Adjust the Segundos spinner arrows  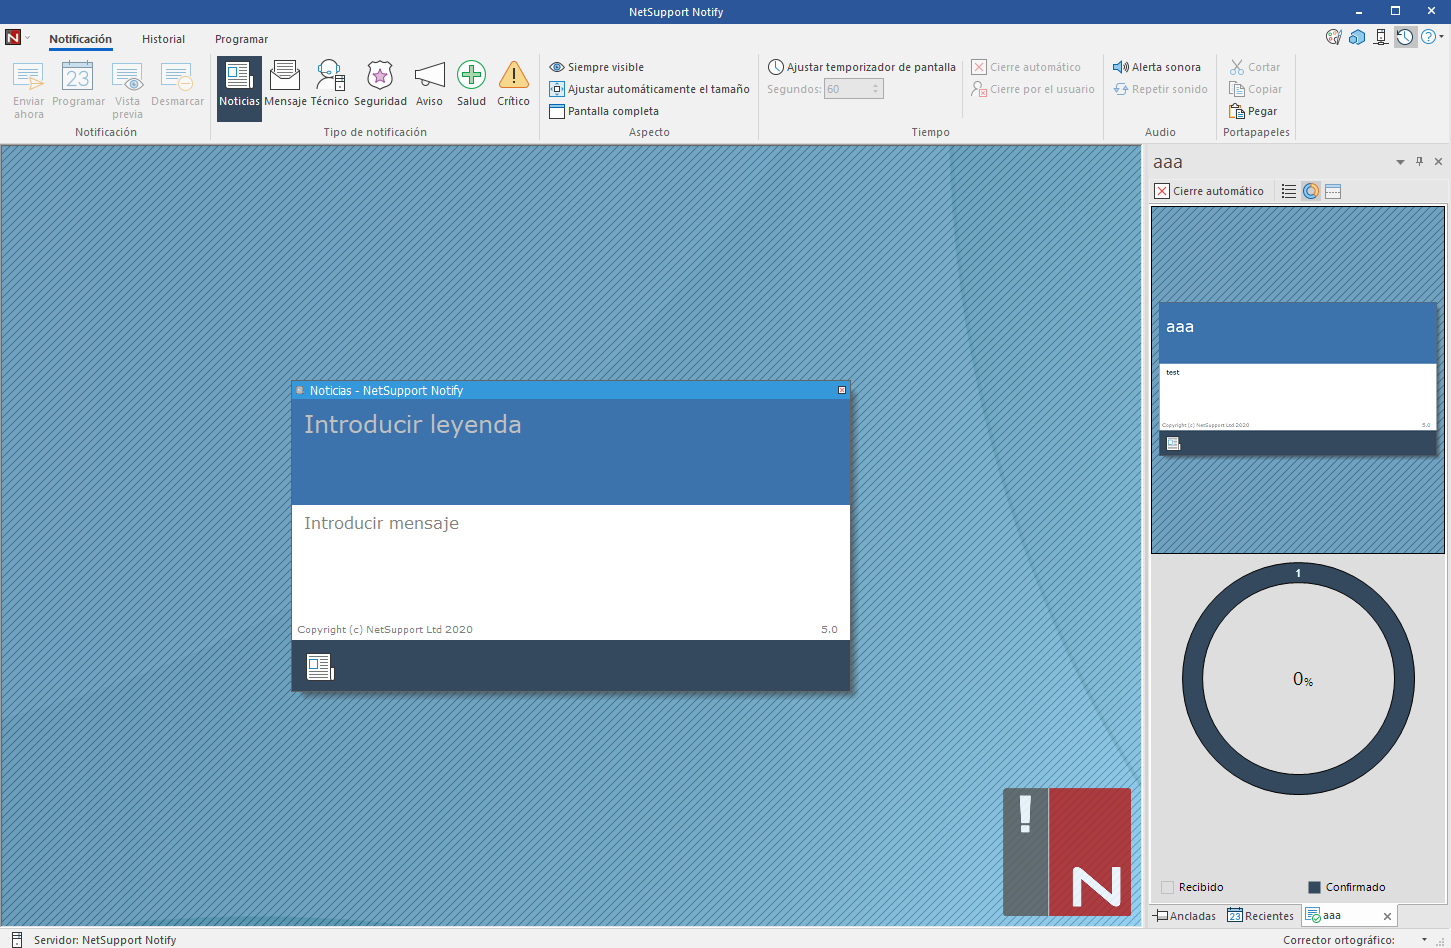(876, 89)
